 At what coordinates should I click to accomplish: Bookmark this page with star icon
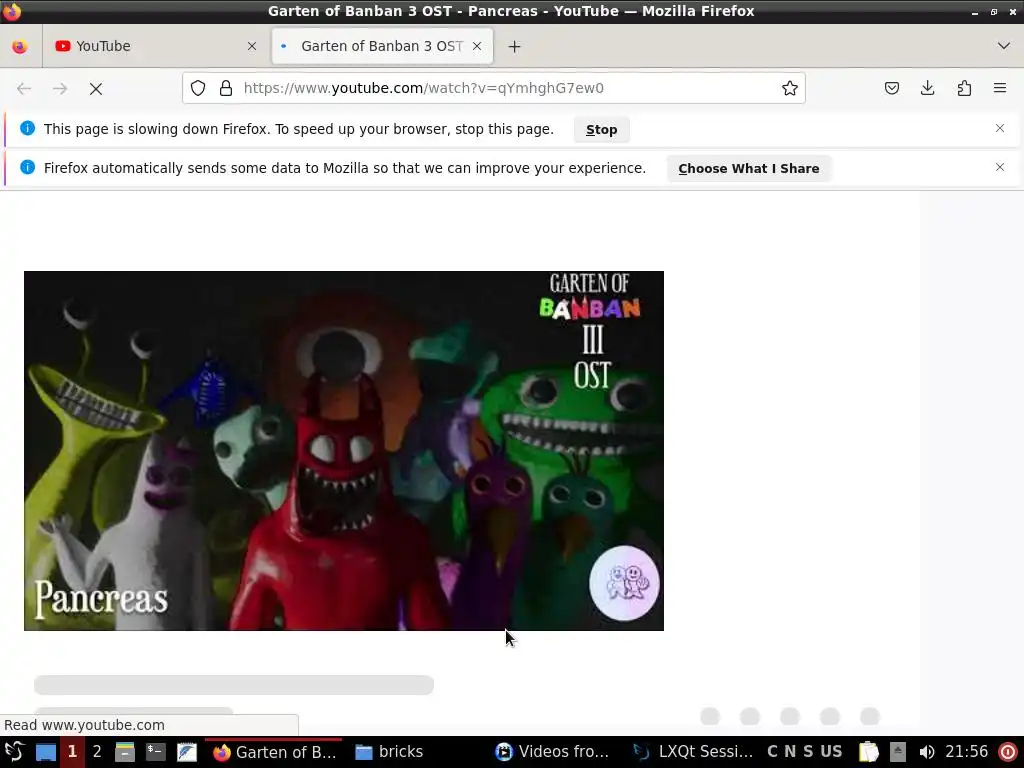click(x=790, y=88)
